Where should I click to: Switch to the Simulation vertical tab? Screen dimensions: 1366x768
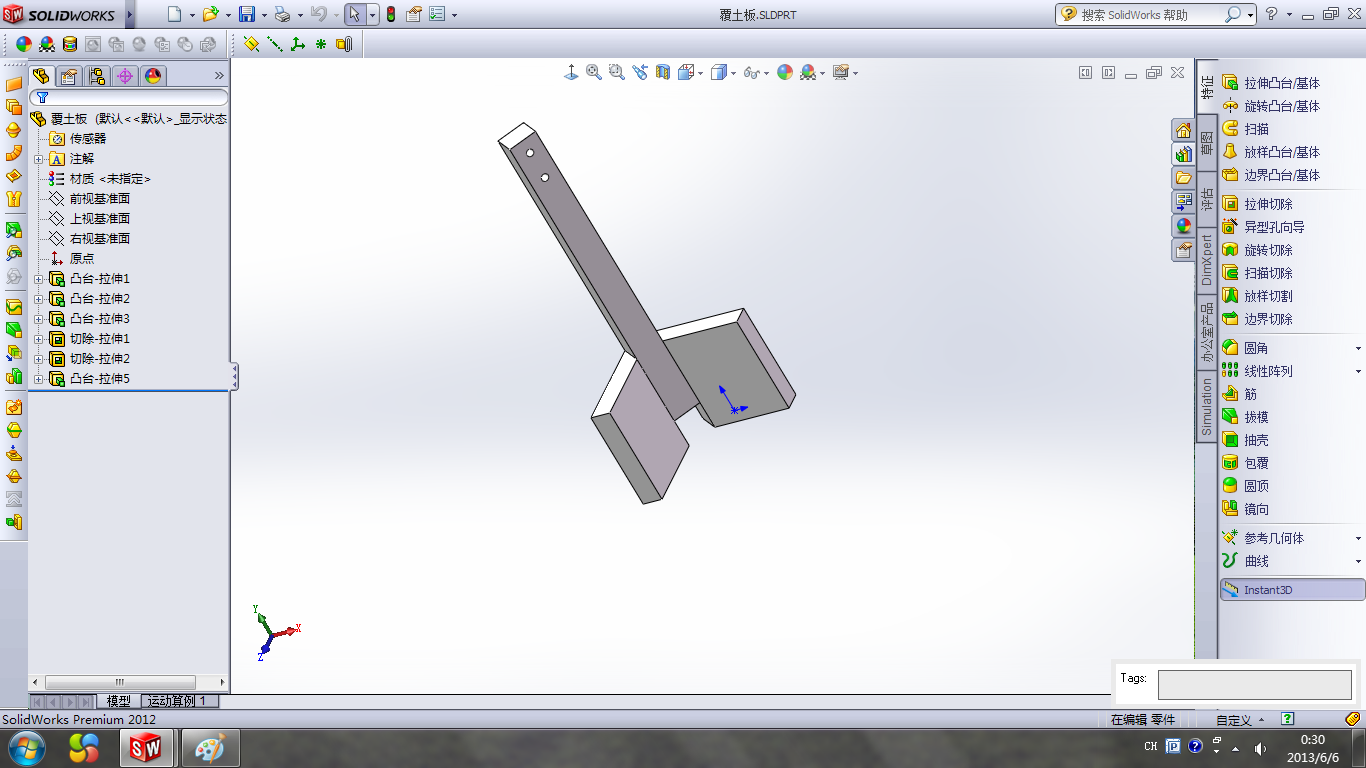1207,407
